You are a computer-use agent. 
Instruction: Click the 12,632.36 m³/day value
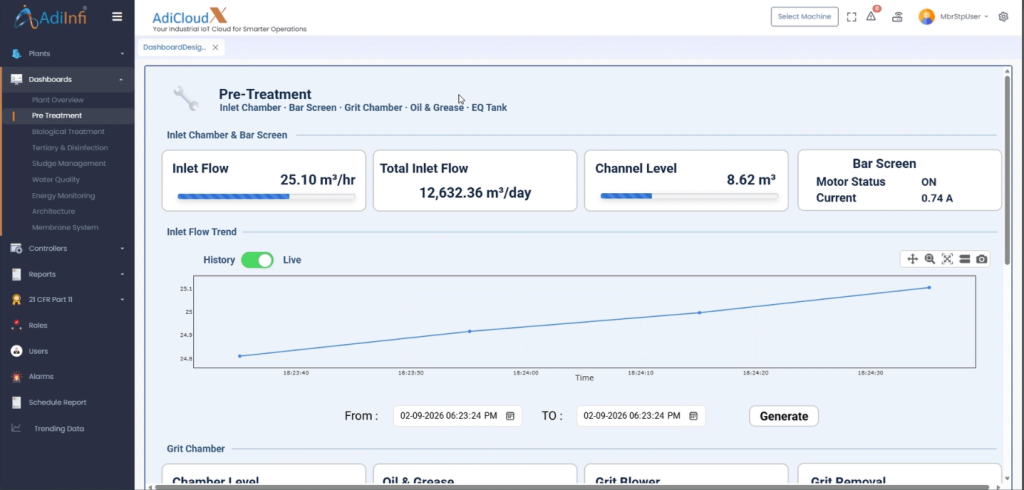pos(475,193)
